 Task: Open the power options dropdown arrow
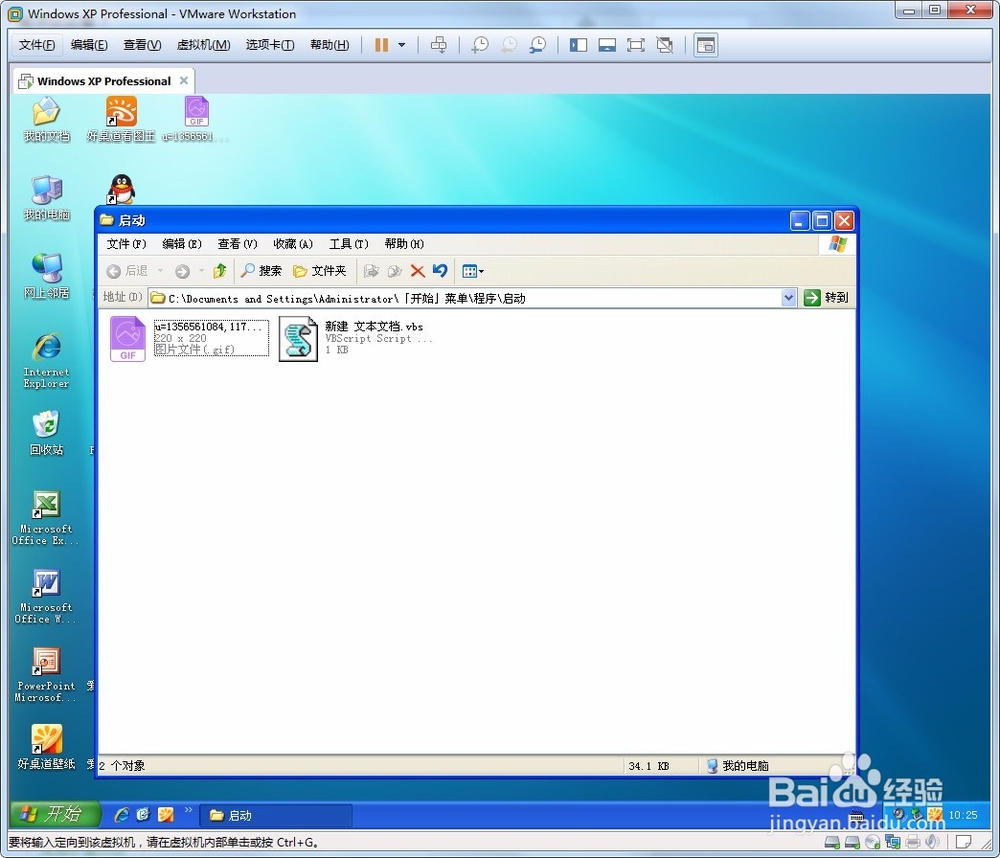tap(402, 45)
